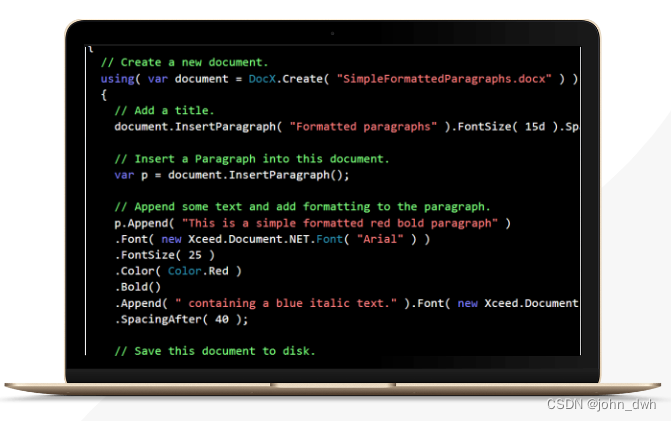Click the .SpacingAfter( 40 ) line
Screen dimensions: 671x421
[181, 320]
